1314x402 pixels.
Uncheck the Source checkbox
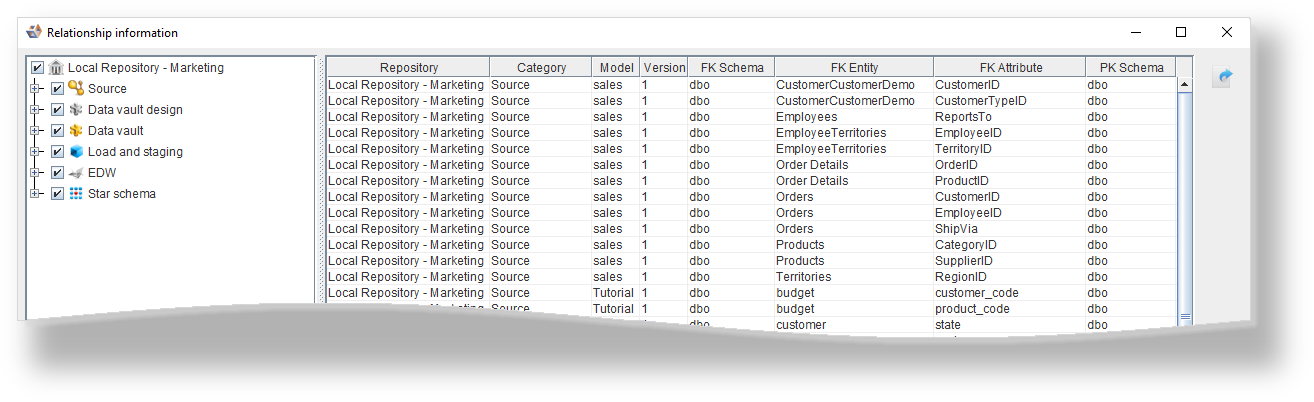pyautogui.click(x=57, y=88)
